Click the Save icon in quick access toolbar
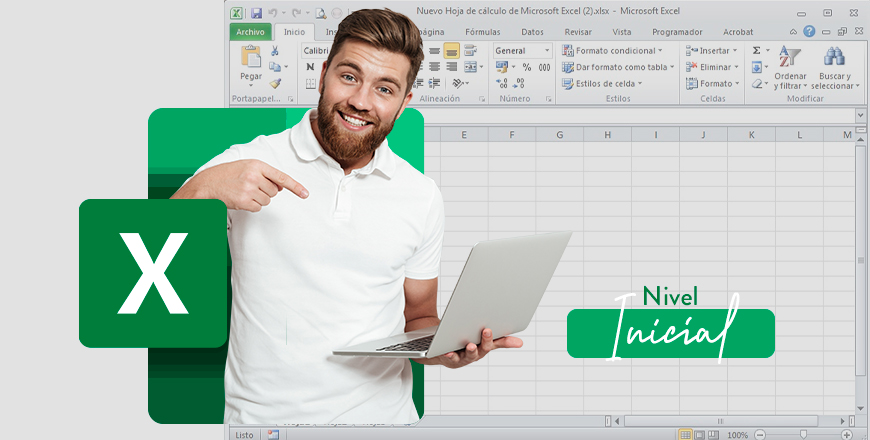This screenshot has width=870, height=440. tap(256, 13)
